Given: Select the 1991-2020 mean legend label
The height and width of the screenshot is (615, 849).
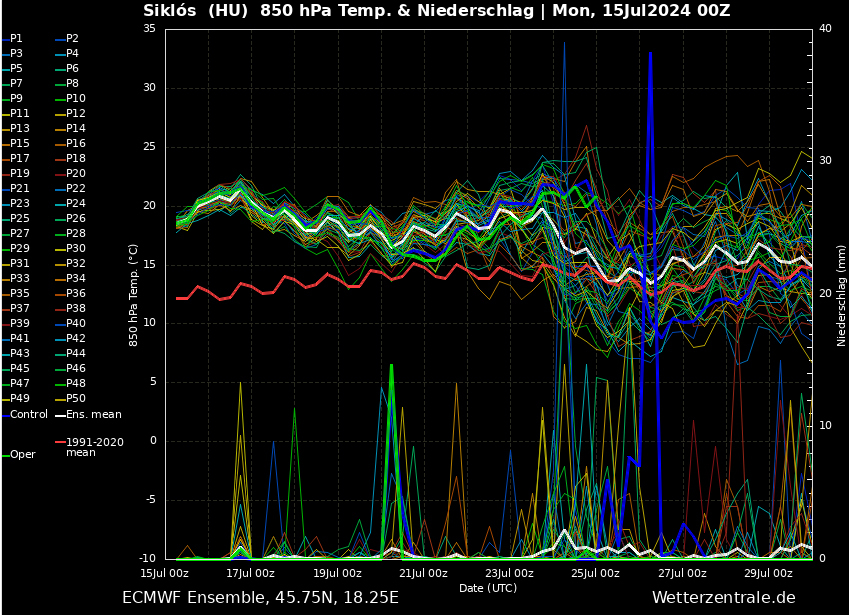Looking at the screenshot, I should point(94,447).
